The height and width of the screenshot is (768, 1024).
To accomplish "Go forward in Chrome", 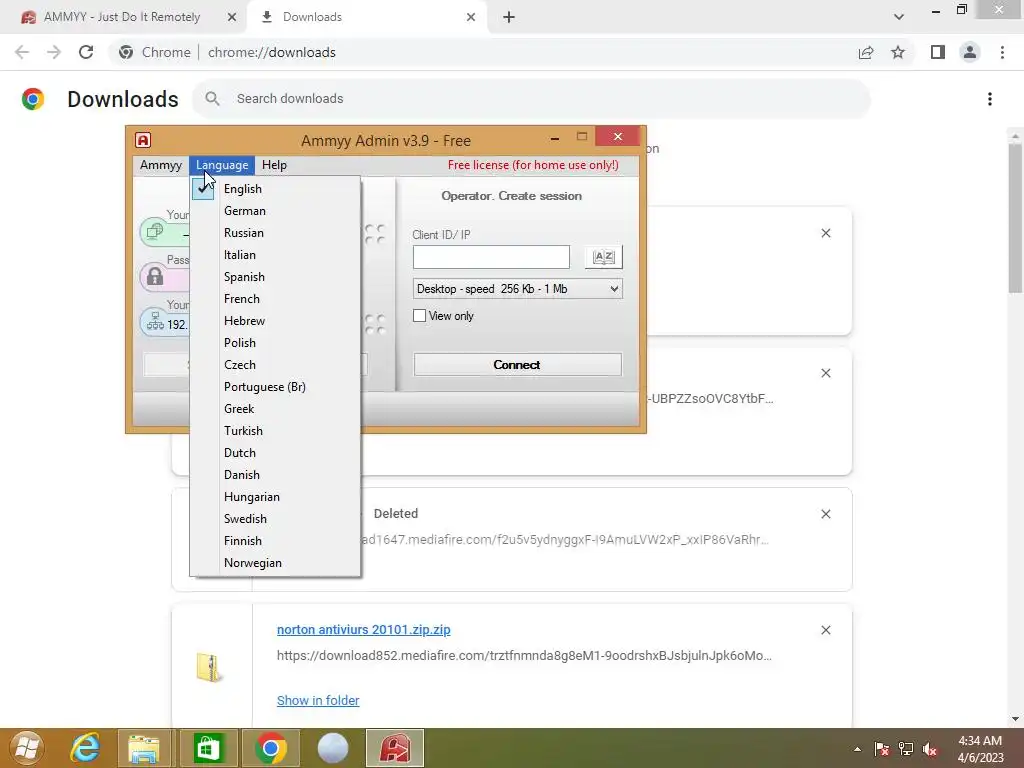I will [x=54, y=52].
